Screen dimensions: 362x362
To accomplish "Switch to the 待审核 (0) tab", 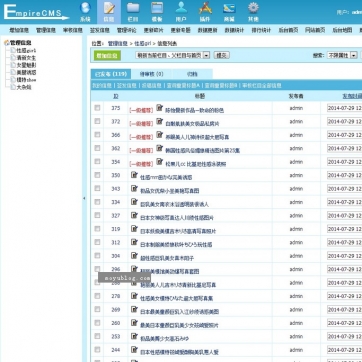I will (x=151, y=74).
